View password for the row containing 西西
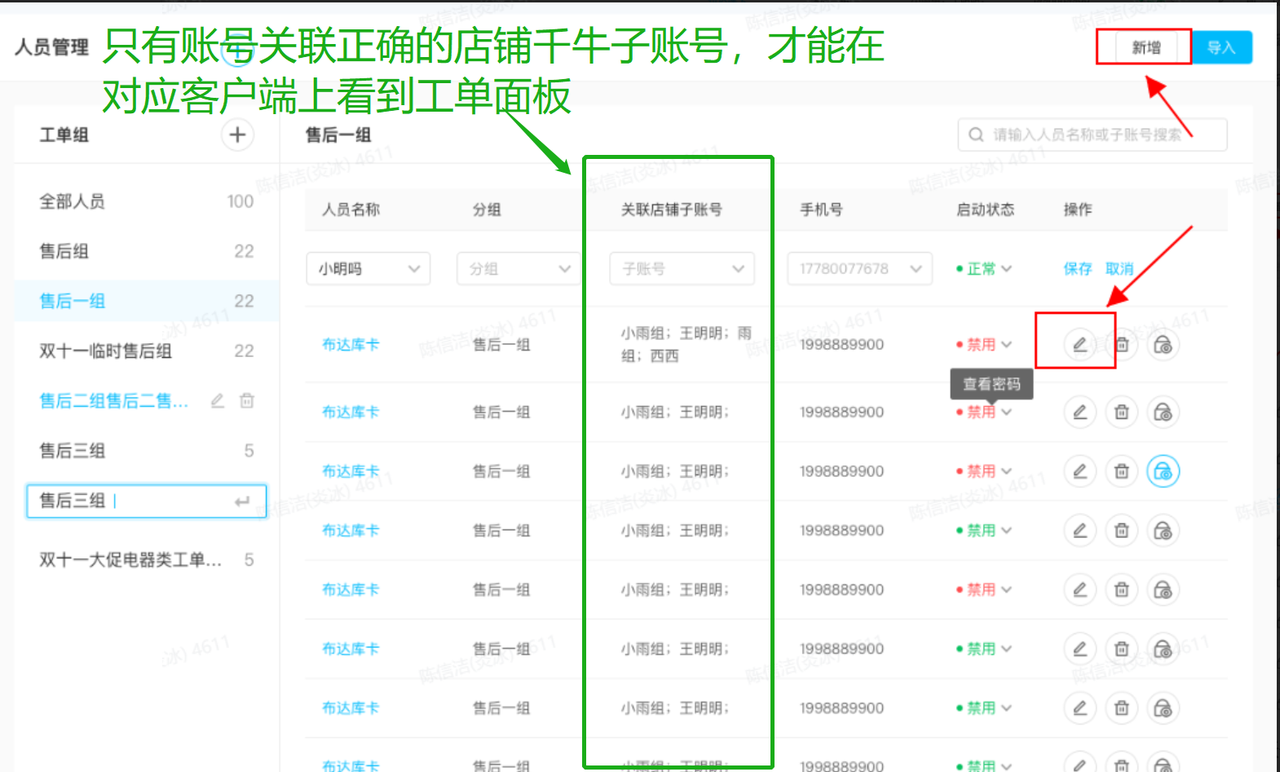This screenshot has height=772, width=1280. (x=1164, y=345)
